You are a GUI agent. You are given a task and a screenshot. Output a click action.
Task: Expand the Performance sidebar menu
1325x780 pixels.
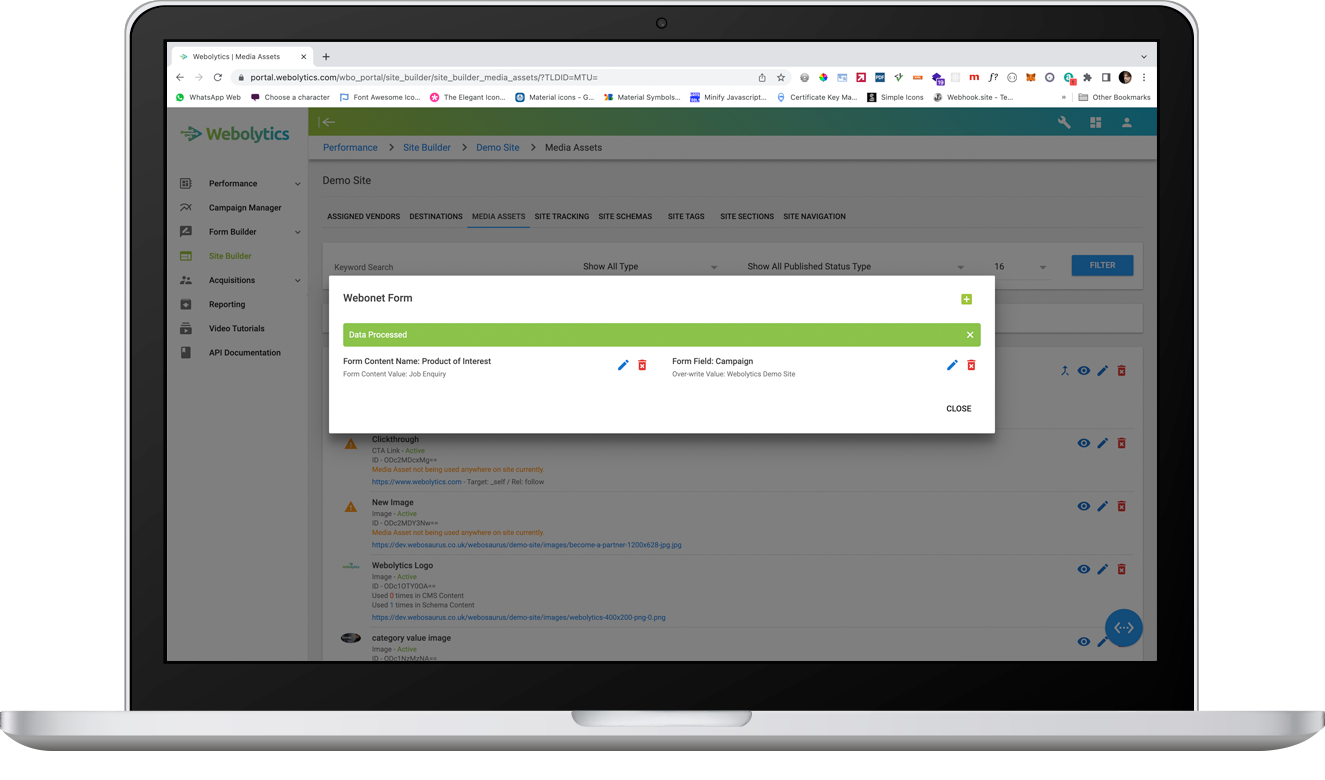click(x=240, y=183)
